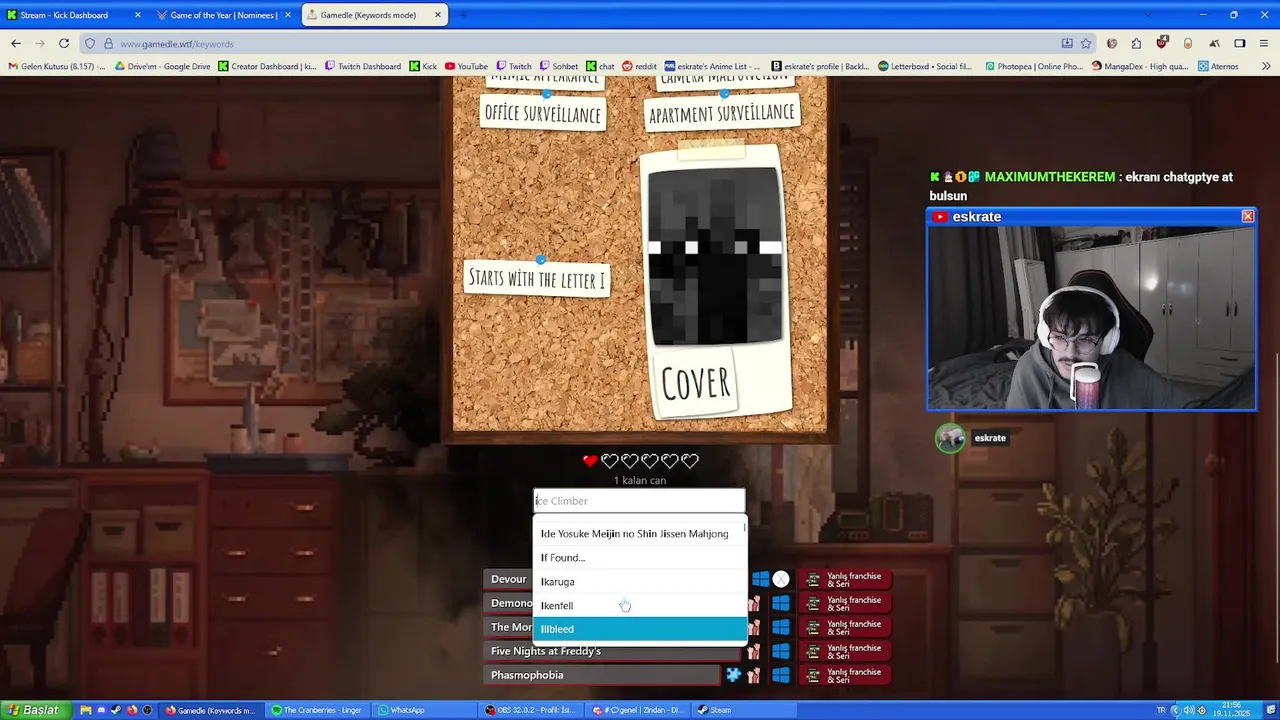Click the Windows icon in Phasmophobia row
Screen dimensions: 1280x720
coord(780,675)
